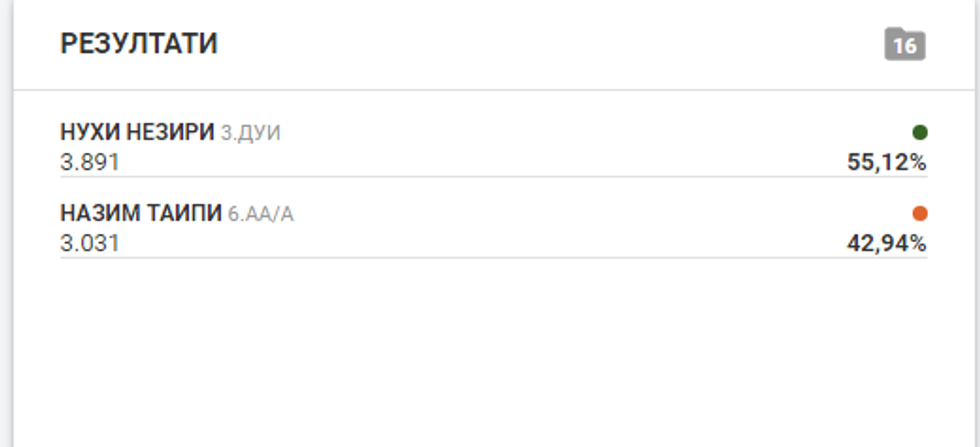Click the folder icon with number 16
The image size is (980, 447).
click(x=905, y=45)
